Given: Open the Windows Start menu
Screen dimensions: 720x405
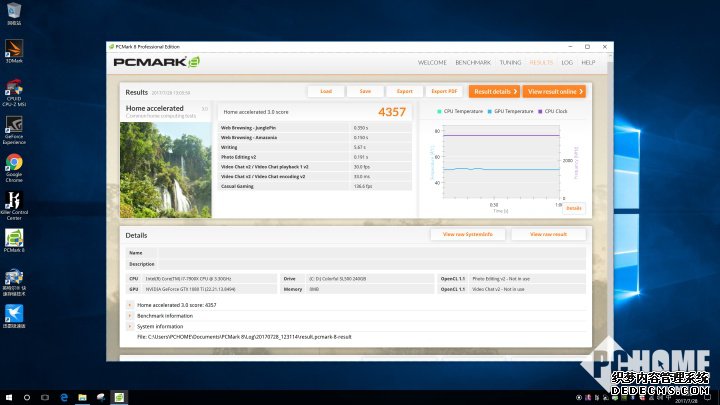Looking at the screenshot, I should click(x=9, y=397).
